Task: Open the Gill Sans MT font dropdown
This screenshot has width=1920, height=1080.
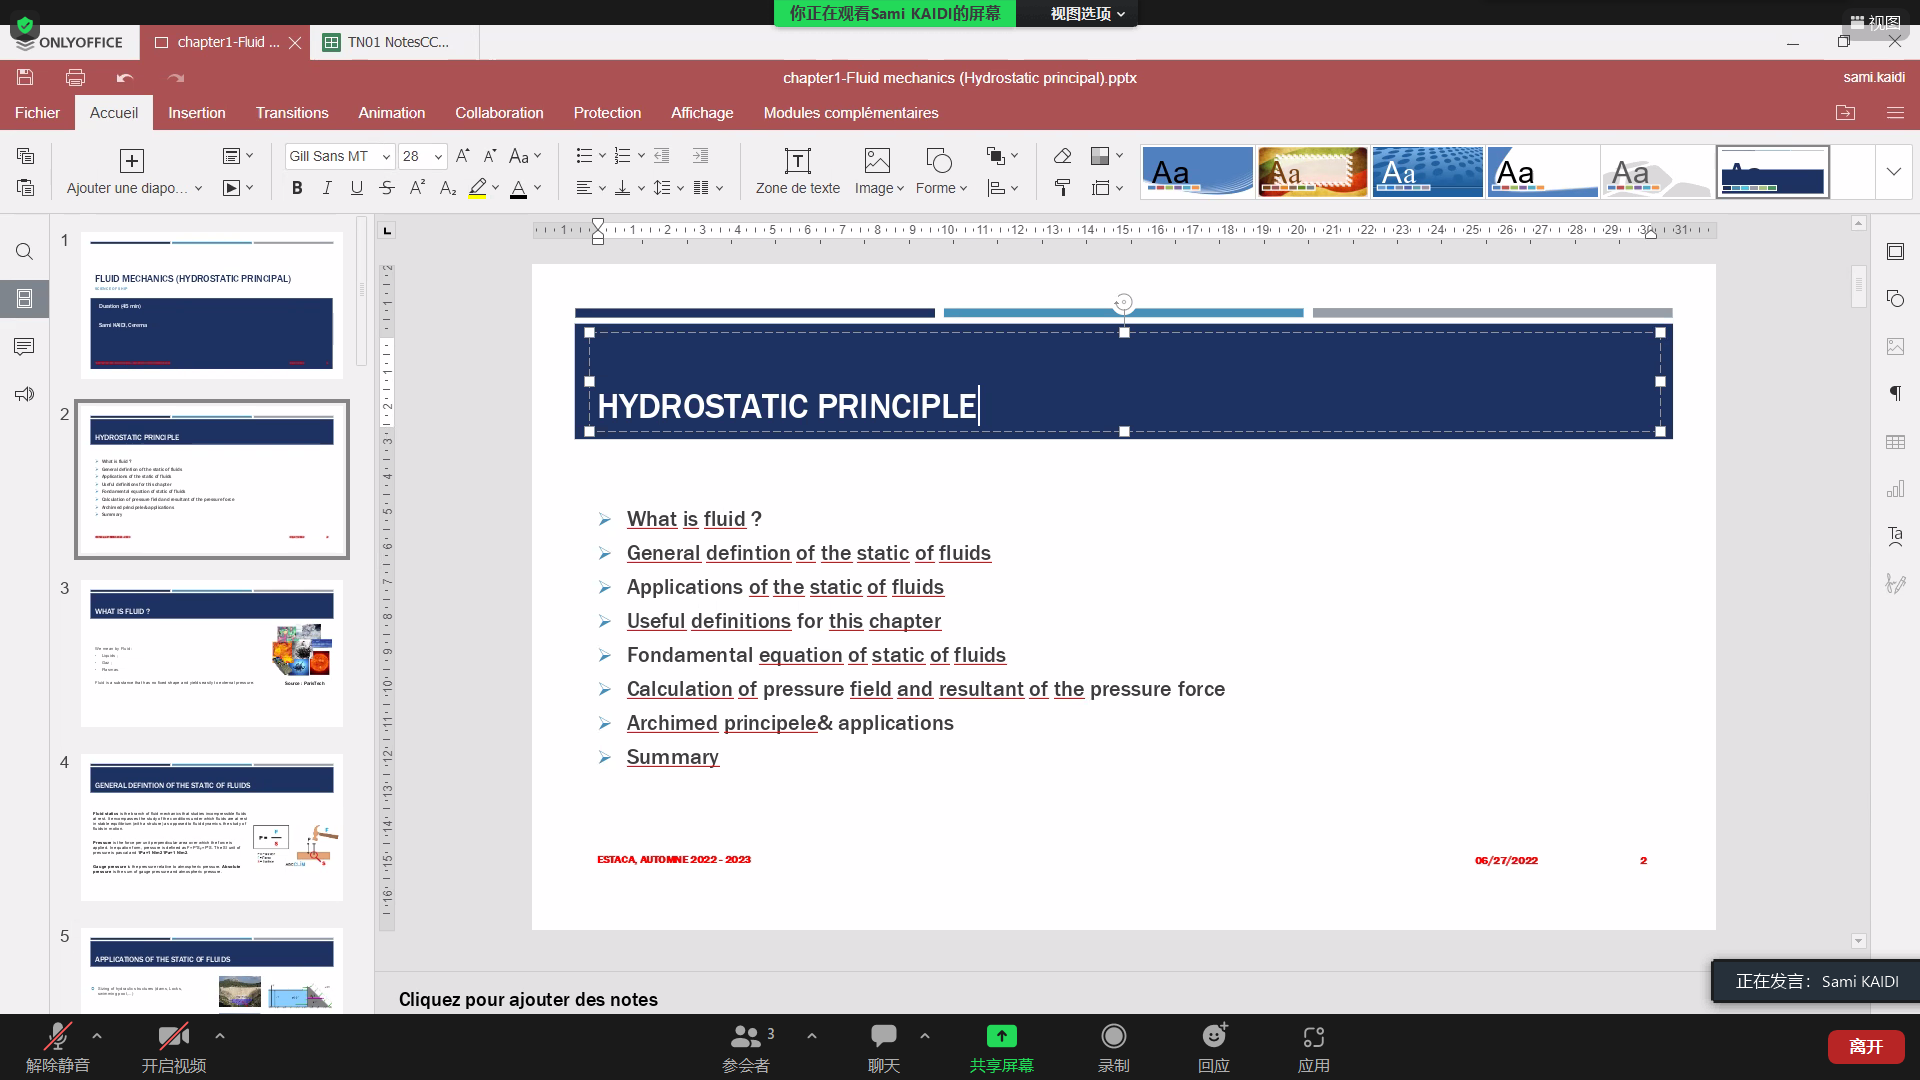Action: [x=386, y=156]
